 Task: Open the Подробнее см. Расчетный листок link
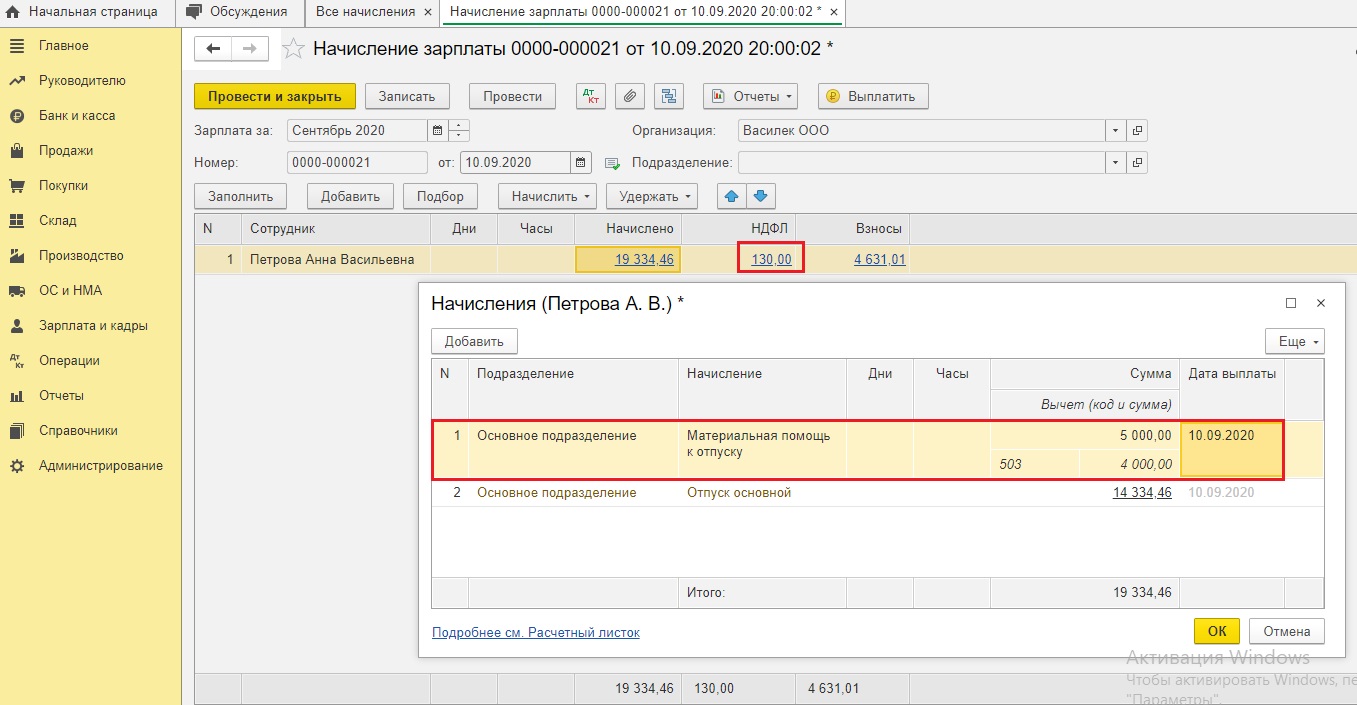(x=536, y=632)
